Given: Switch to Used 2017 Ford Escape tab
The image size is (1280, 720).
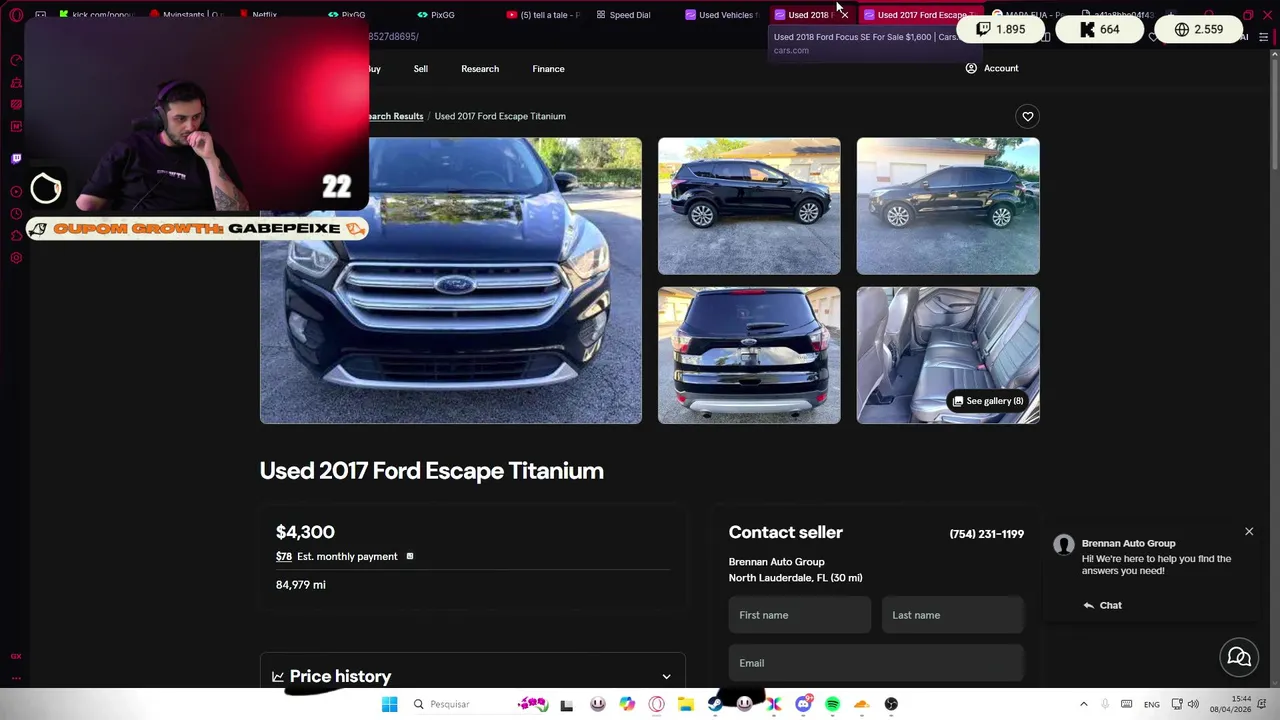Looking at the screenshot, I should 918,15.
